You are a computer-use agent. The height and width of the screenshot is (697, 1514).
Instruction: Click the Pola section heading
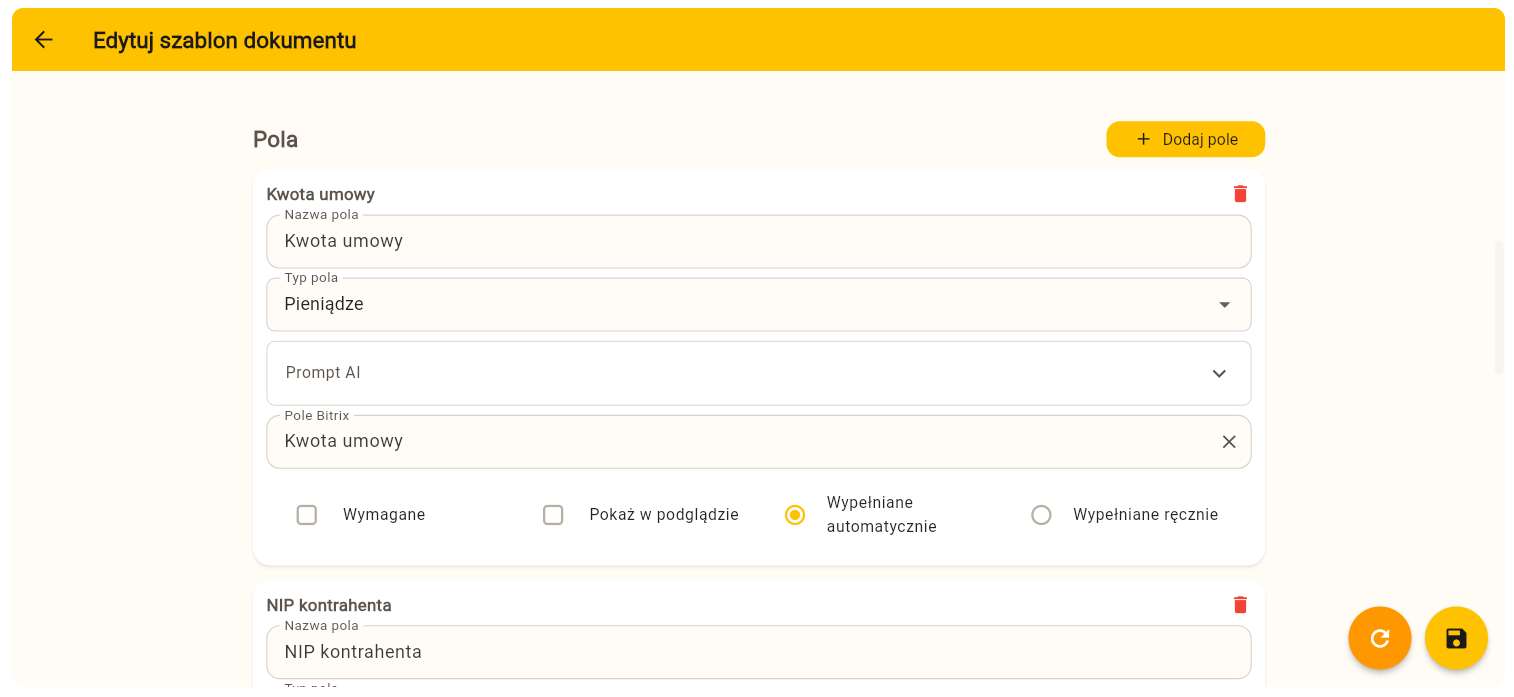coord(275,140)
